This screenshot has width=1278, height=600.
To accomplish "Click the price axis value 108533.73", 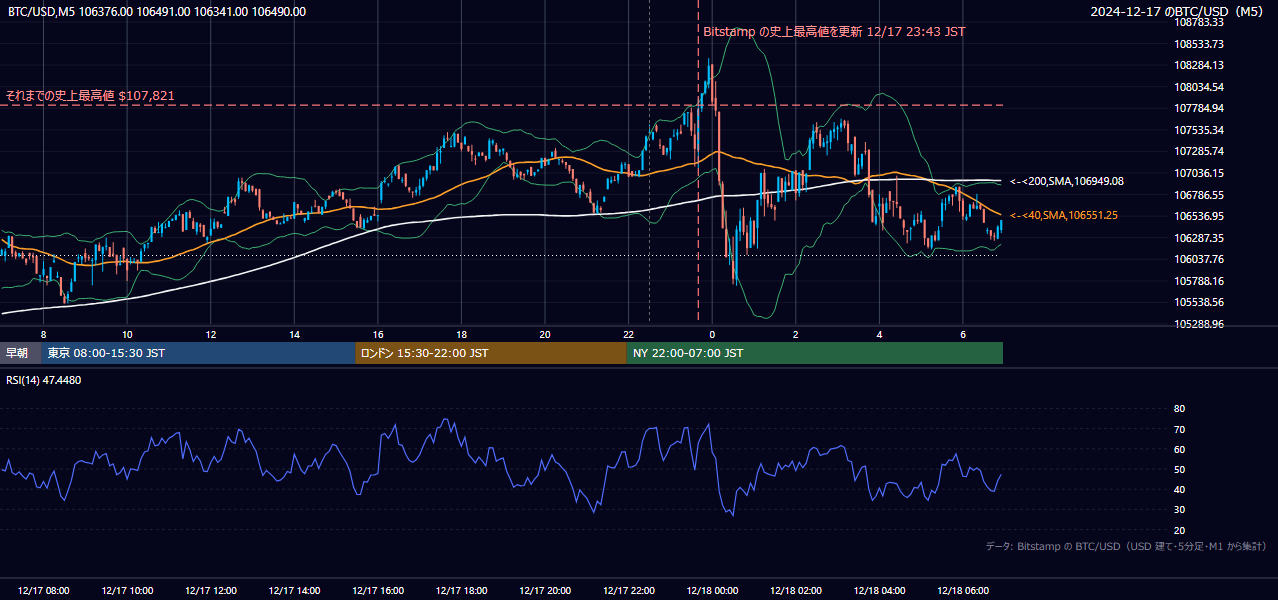I will click(1199, 44).
